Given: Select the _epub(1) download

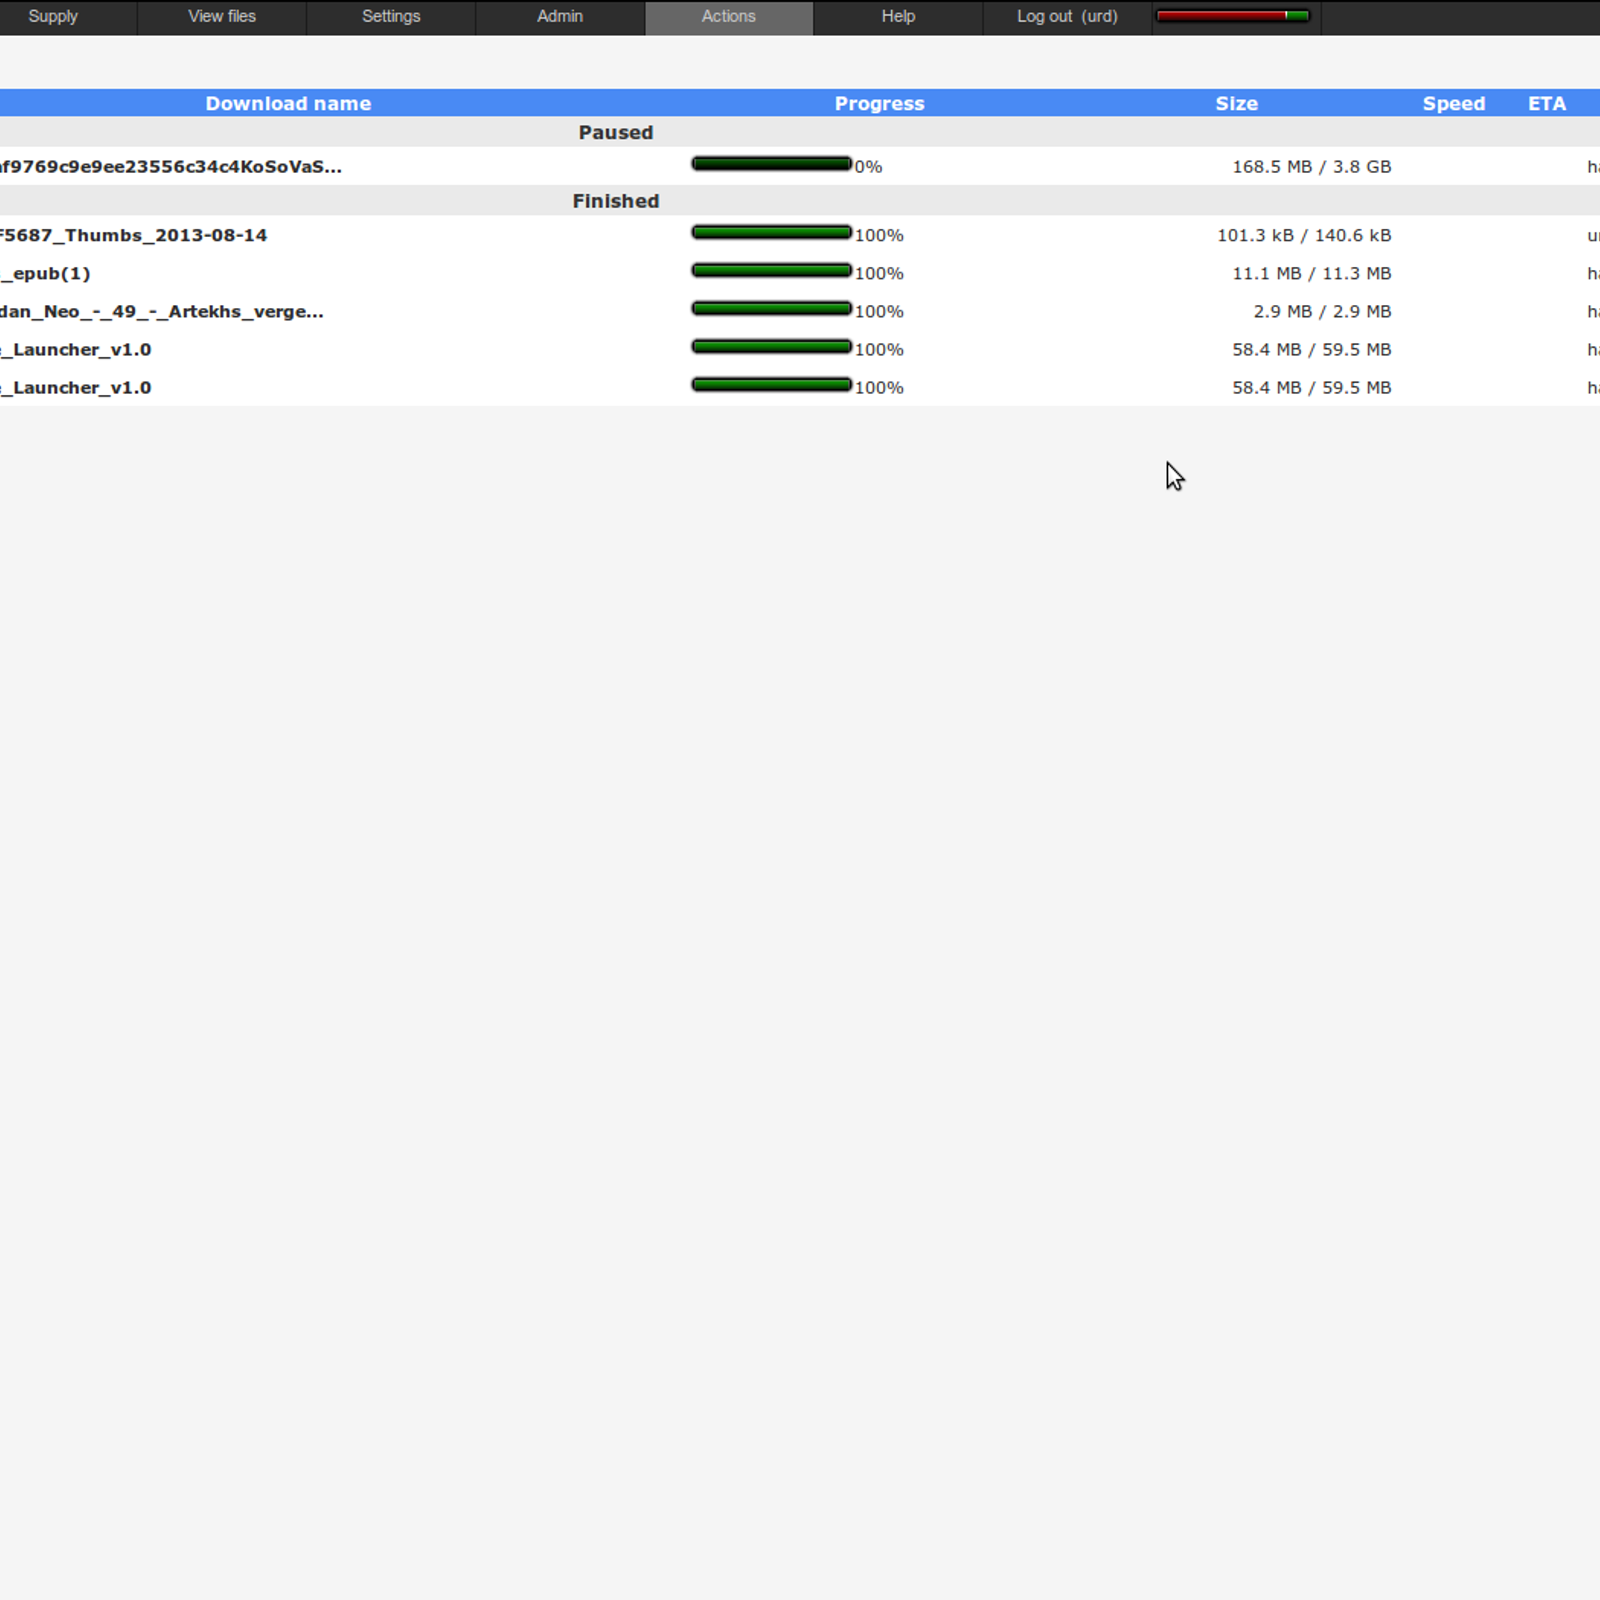Looking at the screenshot, I should tap(45, 274).
